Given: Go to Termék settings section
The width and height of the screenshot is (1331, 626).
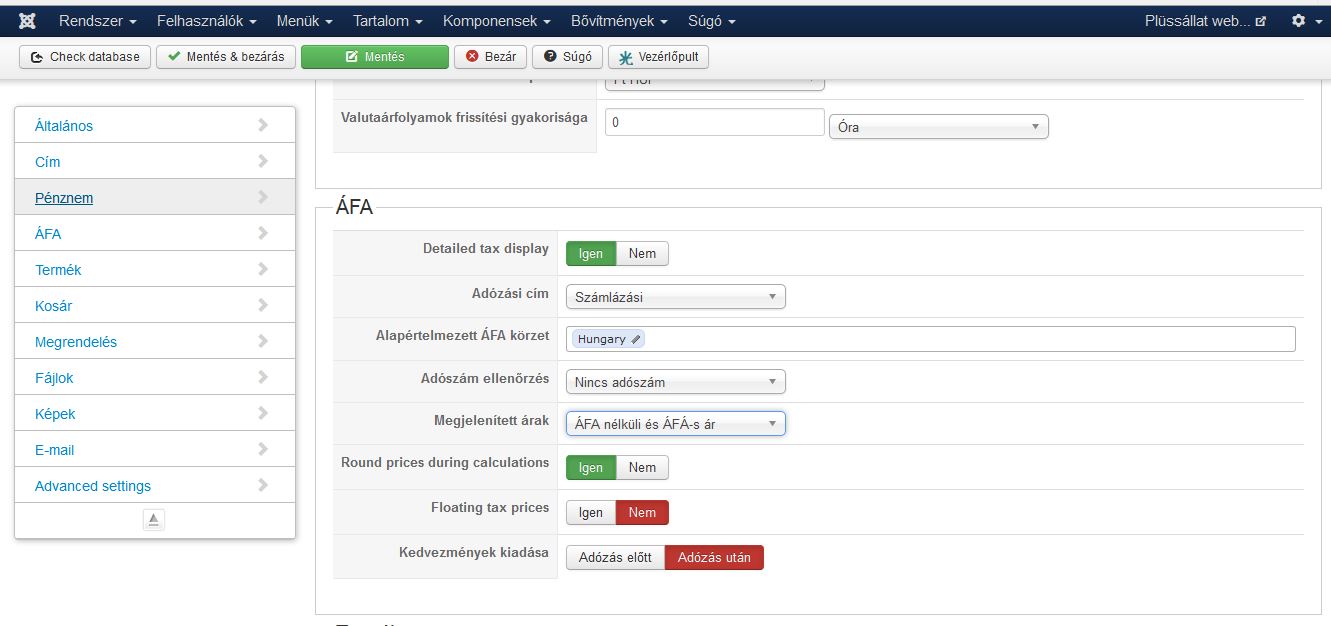Looking at the screenshot, I should 155,269.
